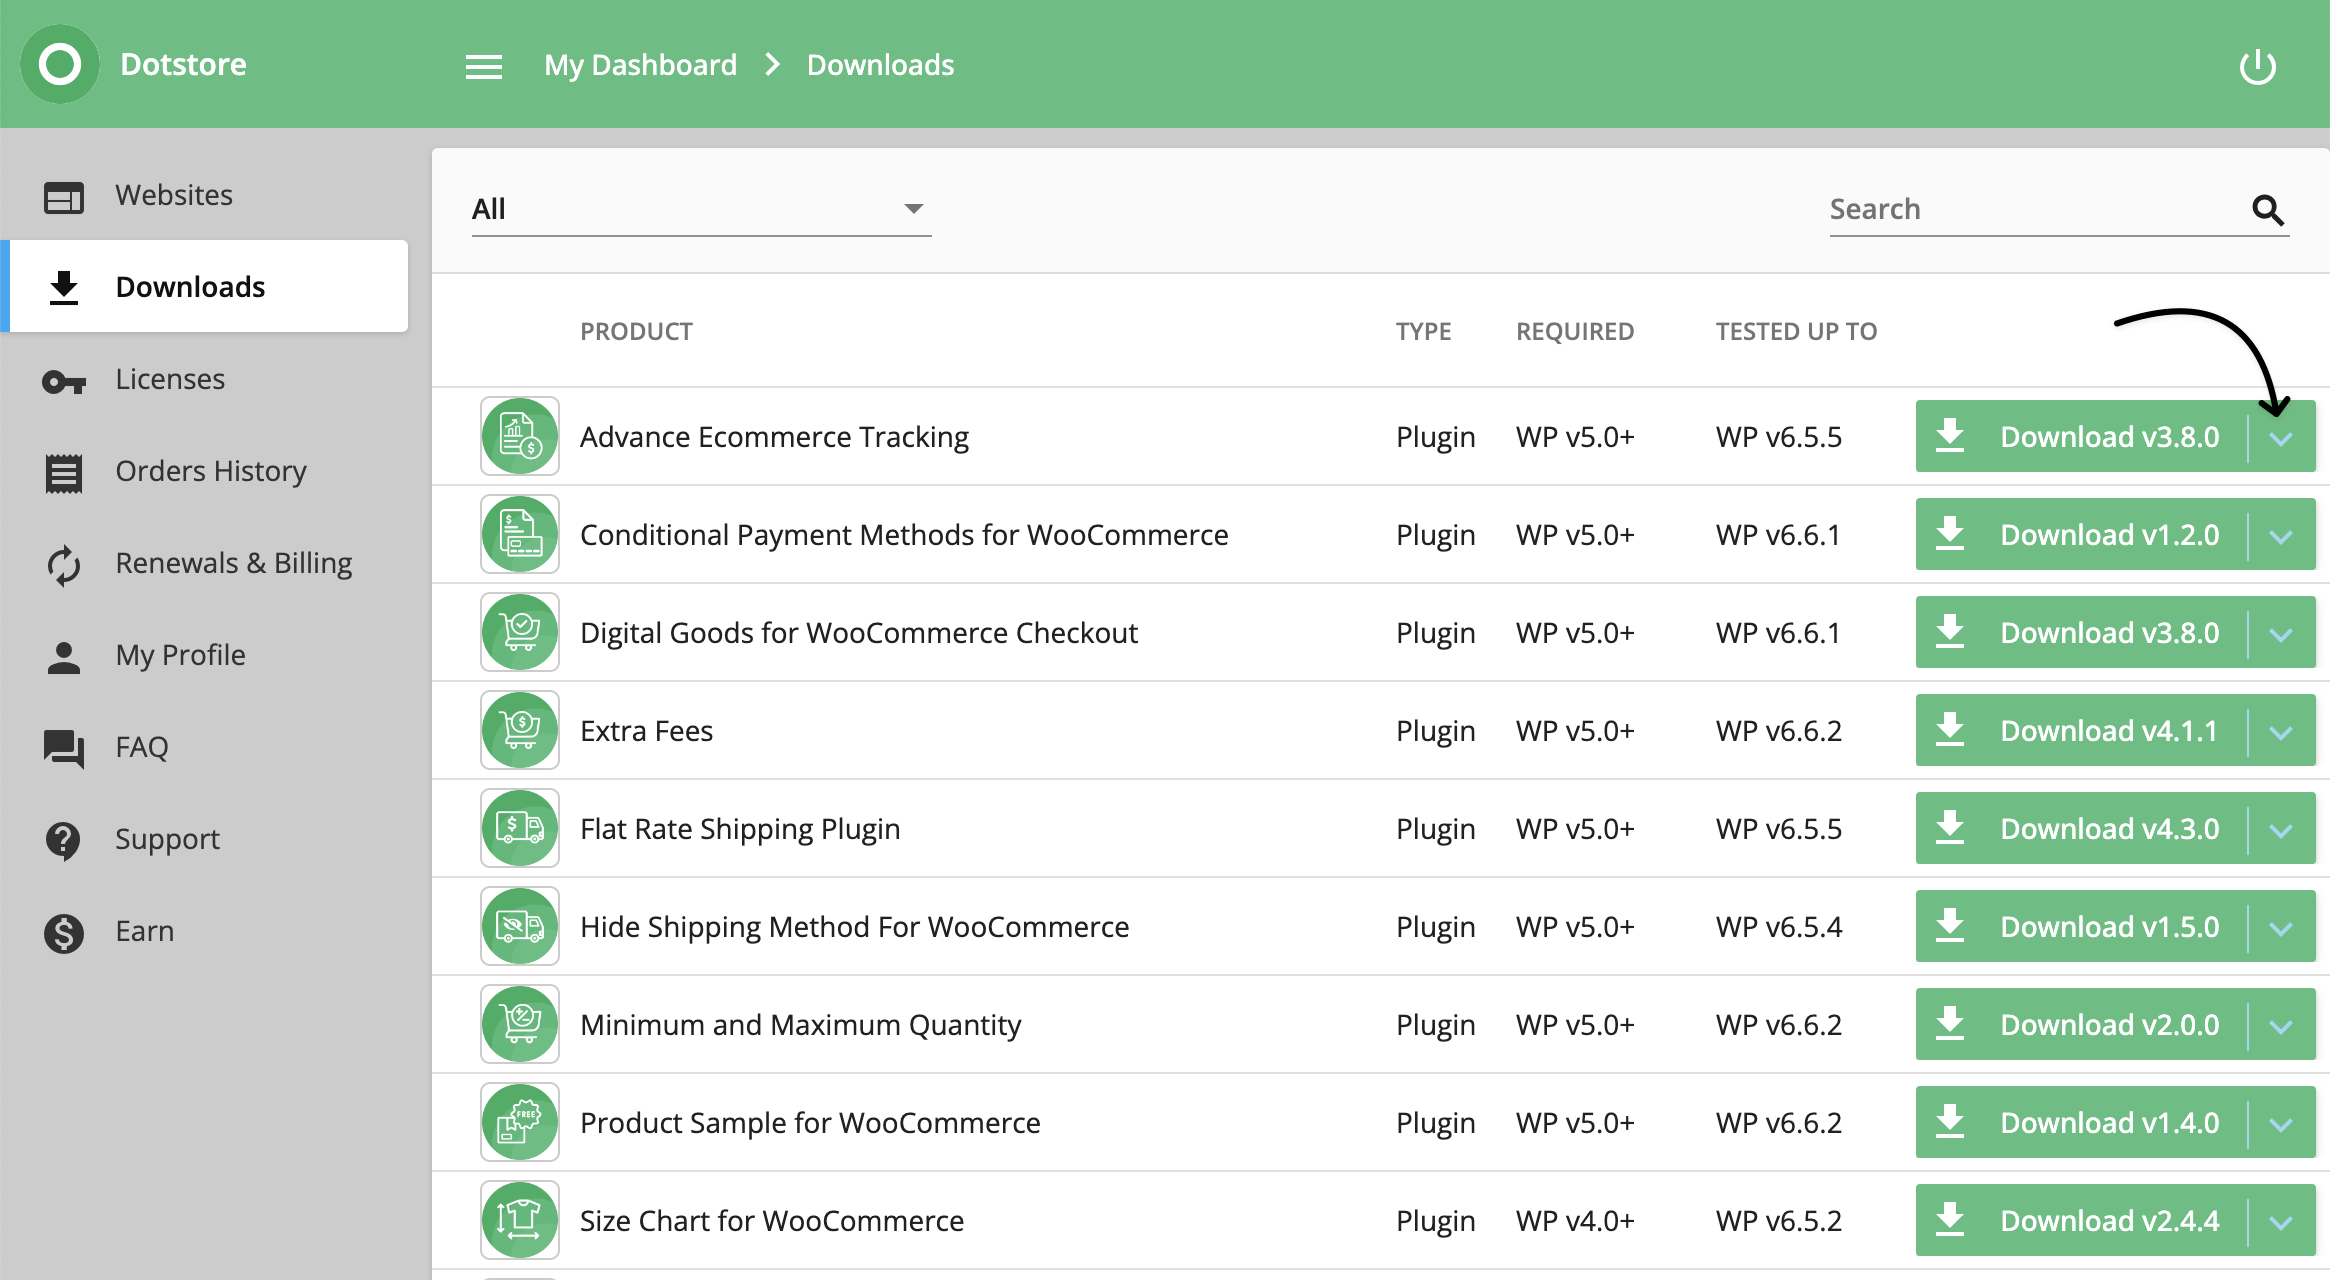
Task: Download v3.8.0 of Digital Goods Checkout
Action: (2081, 632)
